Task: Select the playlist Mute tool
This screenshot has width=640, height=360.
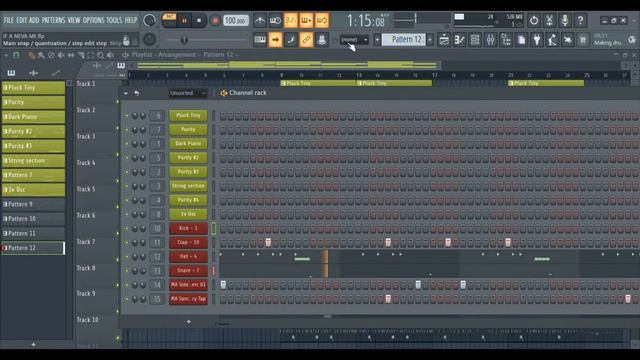Action: [61, 55]
